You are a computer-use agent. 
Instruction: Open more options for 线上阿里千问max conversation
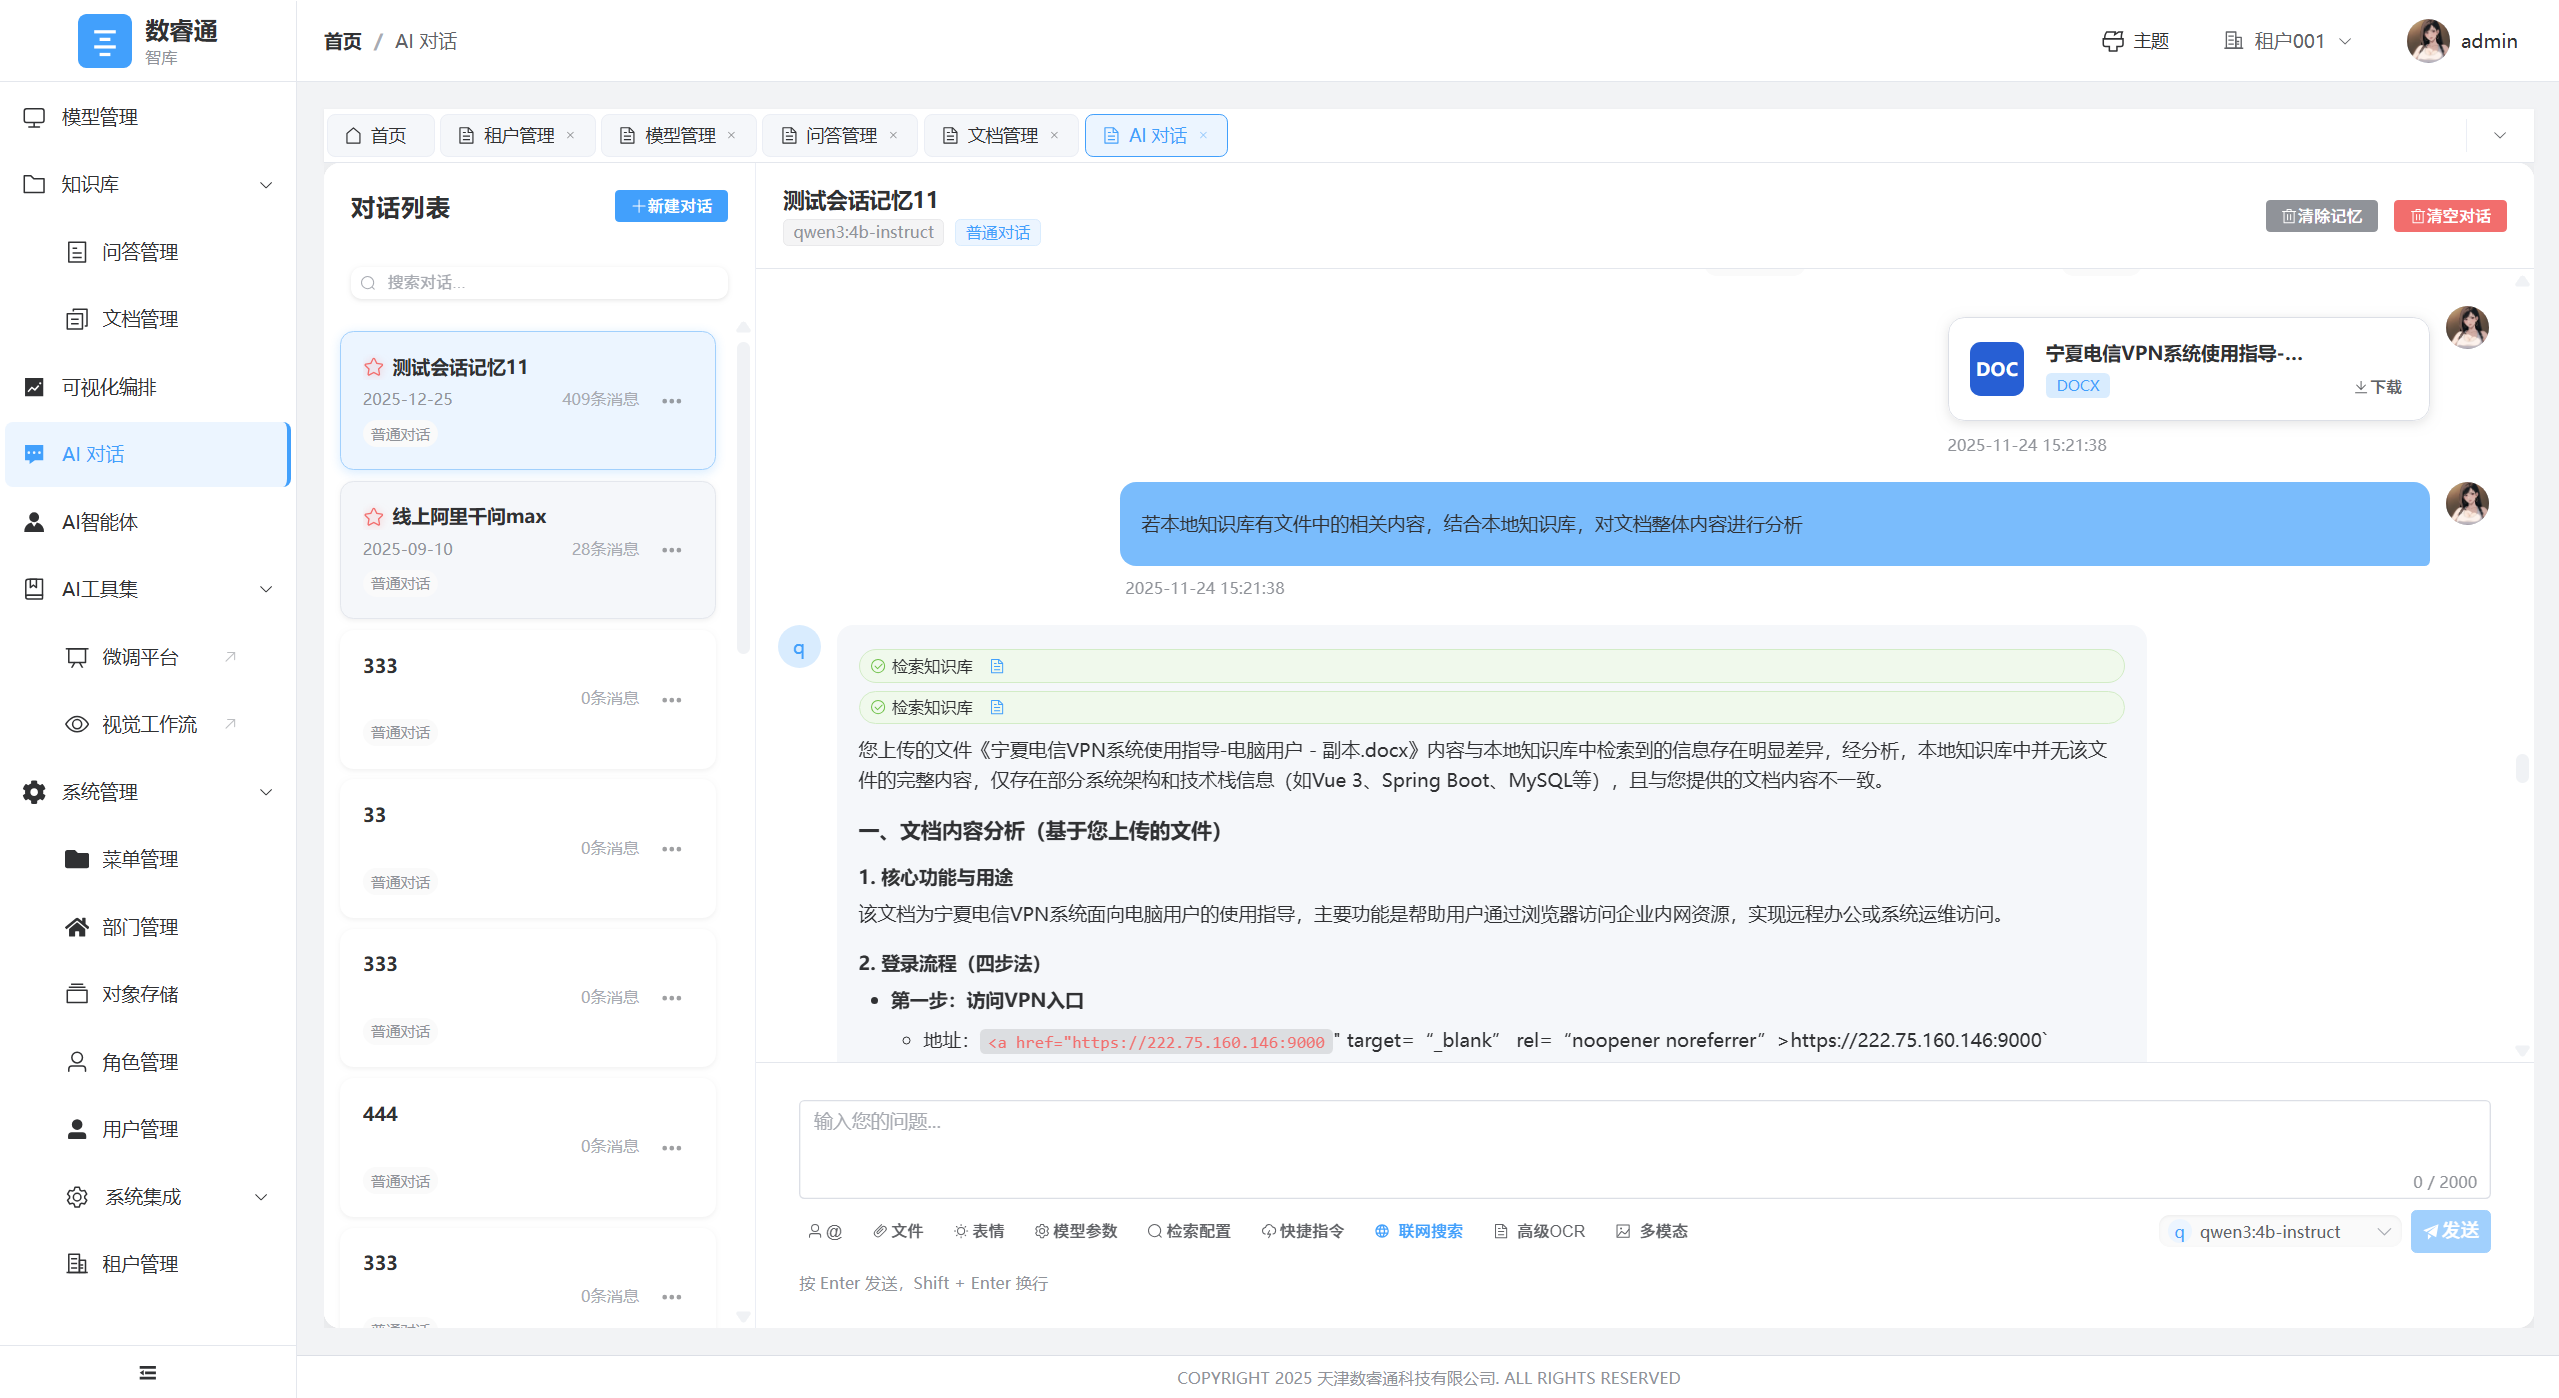(671, 550)
